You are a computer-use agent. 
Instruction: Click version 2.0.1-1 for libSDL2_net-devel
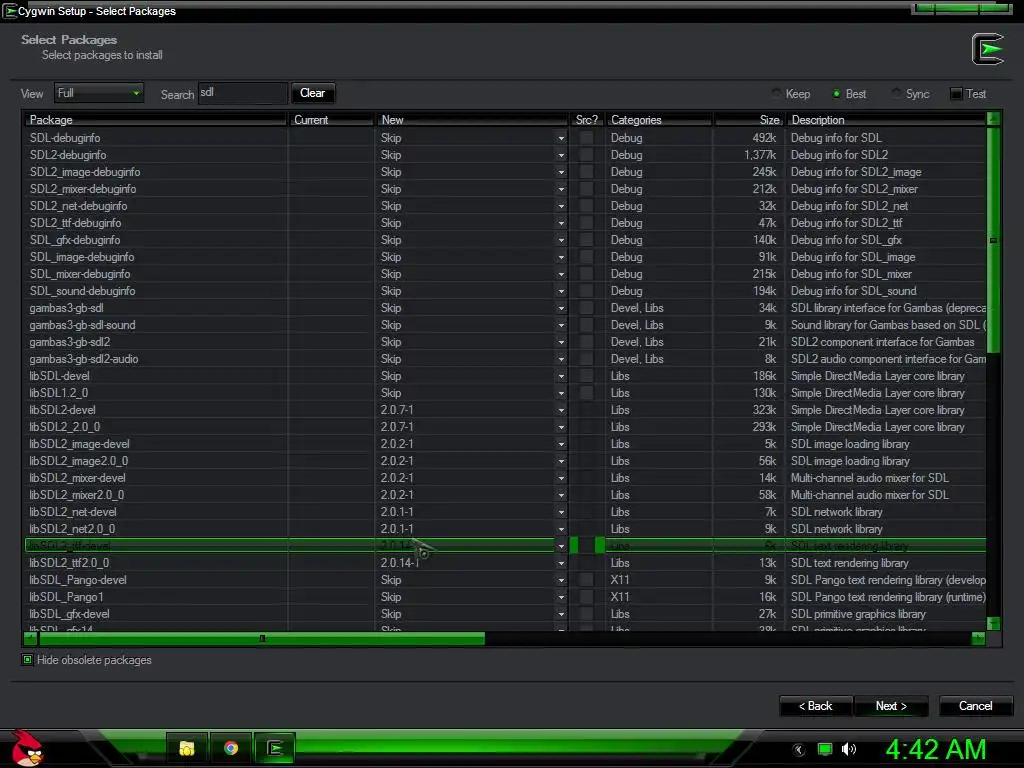tap(397, 511)
